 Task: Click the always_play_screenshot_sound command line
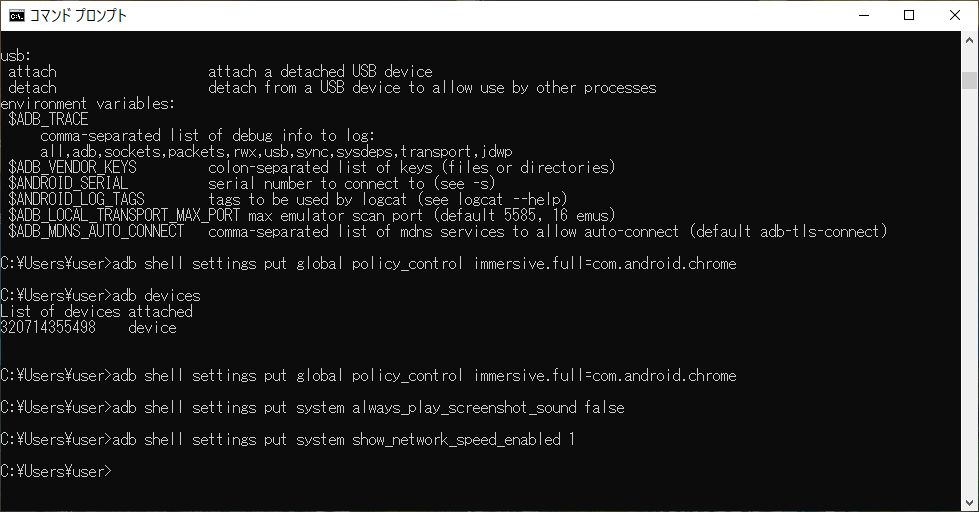[368, 408]
